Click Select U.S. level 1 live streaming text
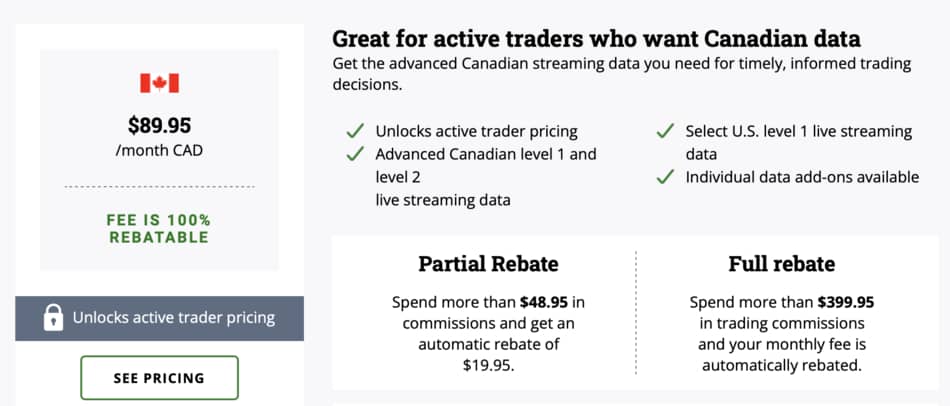Image resolution: width=950 pixels, height=406 pixels. click(799, 142)
